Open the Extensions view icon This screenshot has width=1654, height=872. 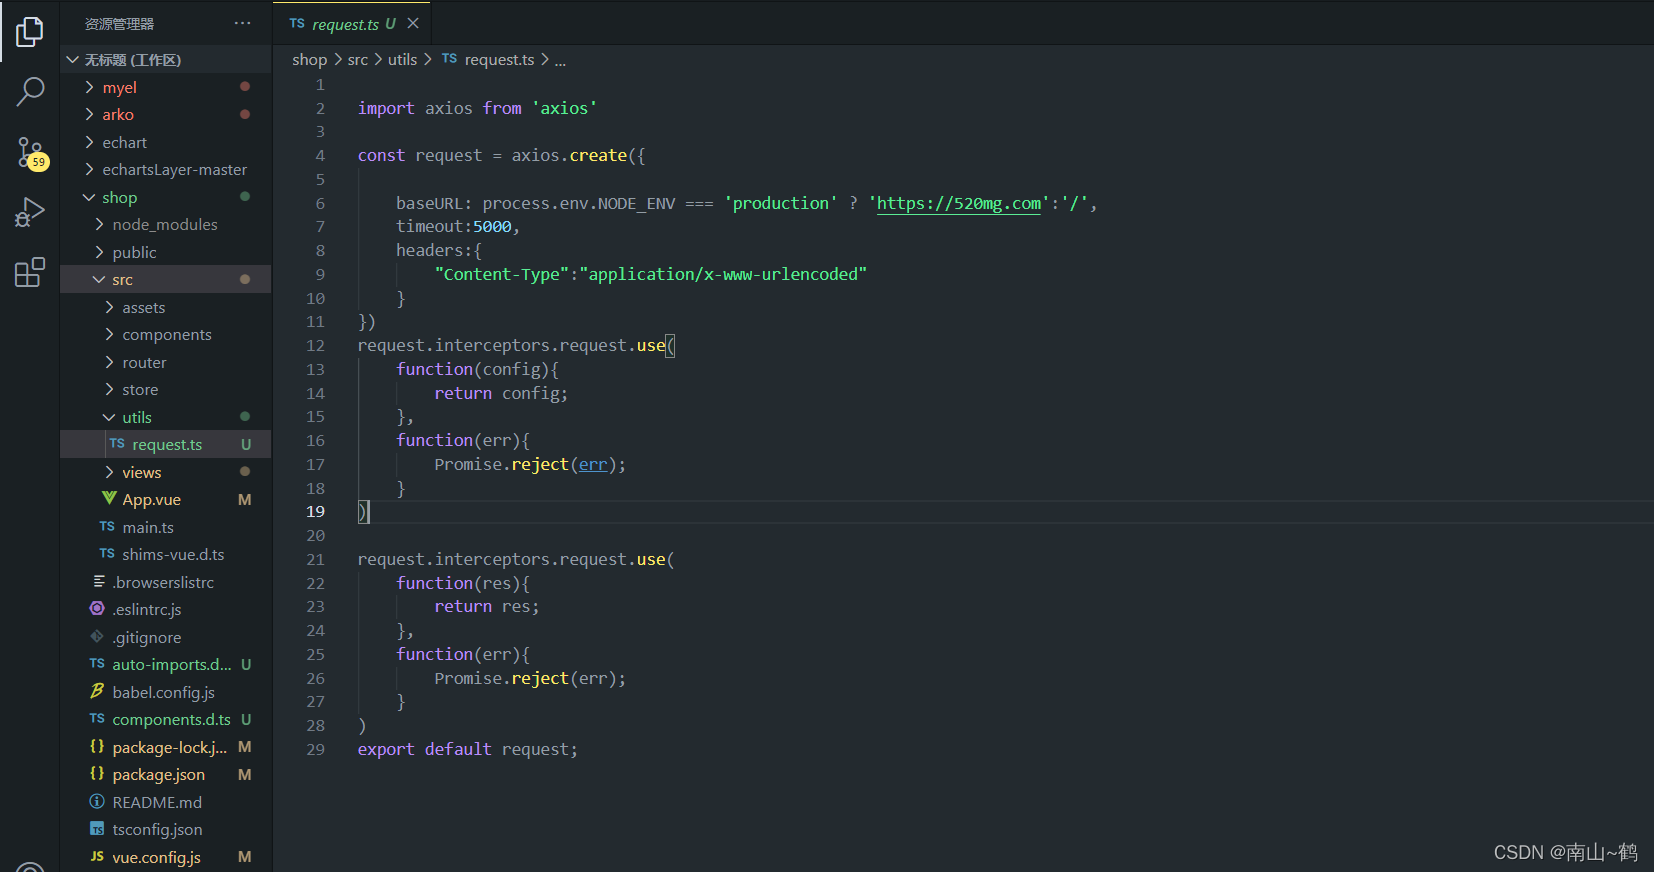[30, 272]
